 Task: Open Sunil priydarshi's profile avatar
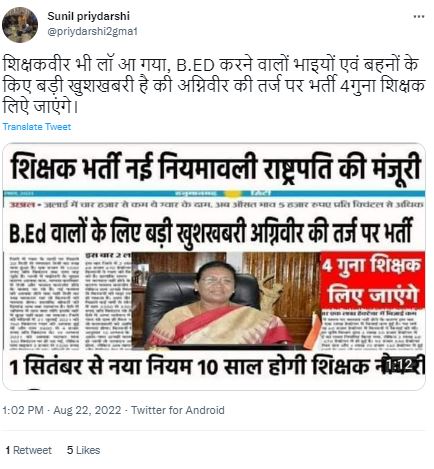20,25
